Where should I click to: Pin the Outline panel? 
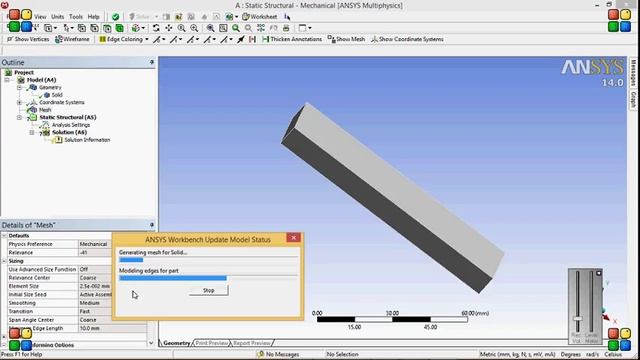[151, 62]
